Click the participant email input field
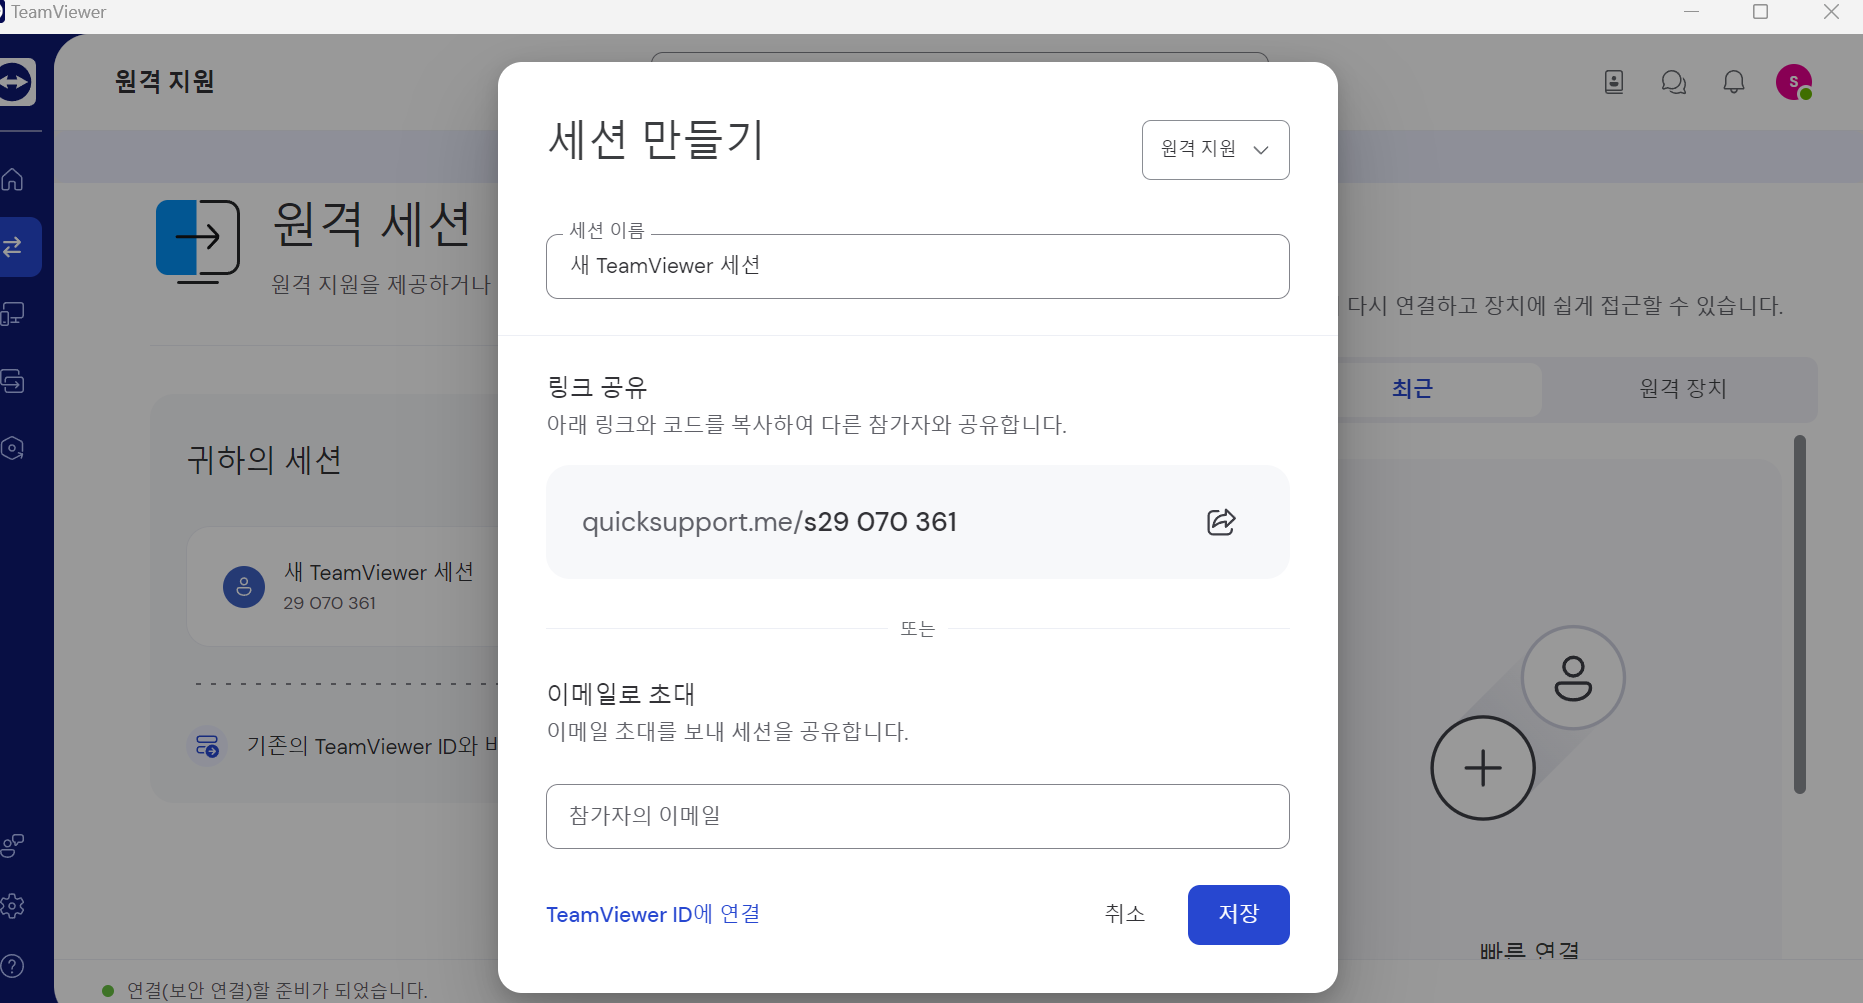 pos(917,816)
